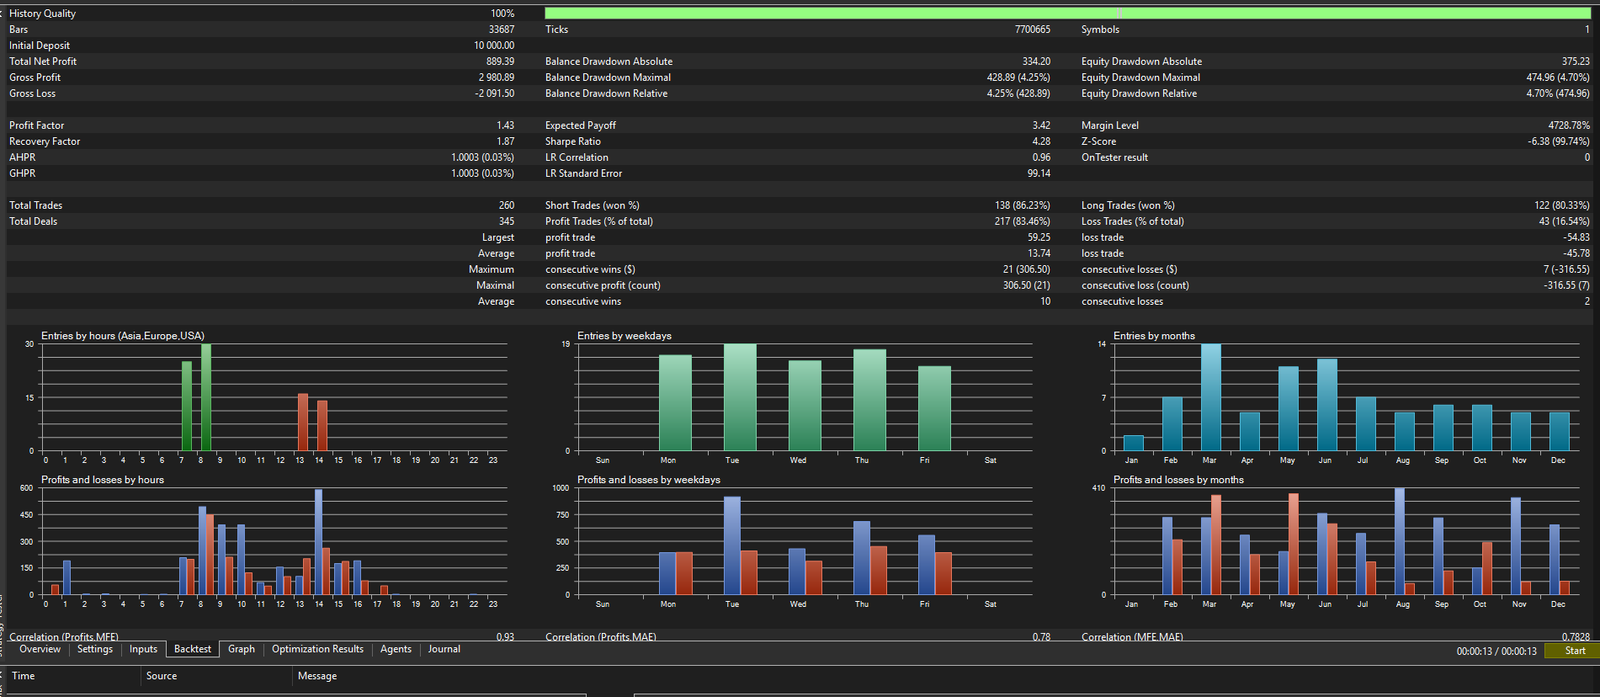Click the OnTester result label
Viewport: 1600px width, 697px height.
pos(1114,157)
